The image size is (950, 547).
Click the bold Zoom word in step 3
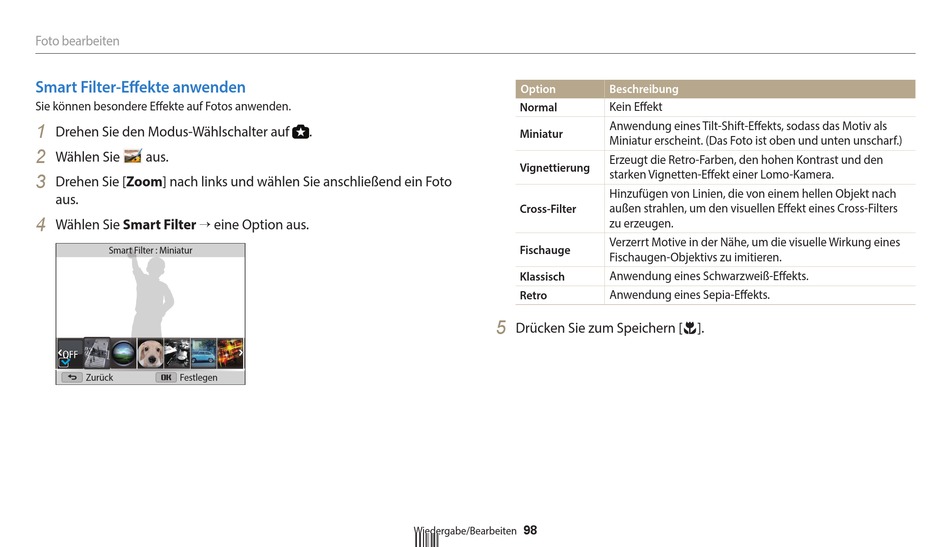(x=144, y=182)
